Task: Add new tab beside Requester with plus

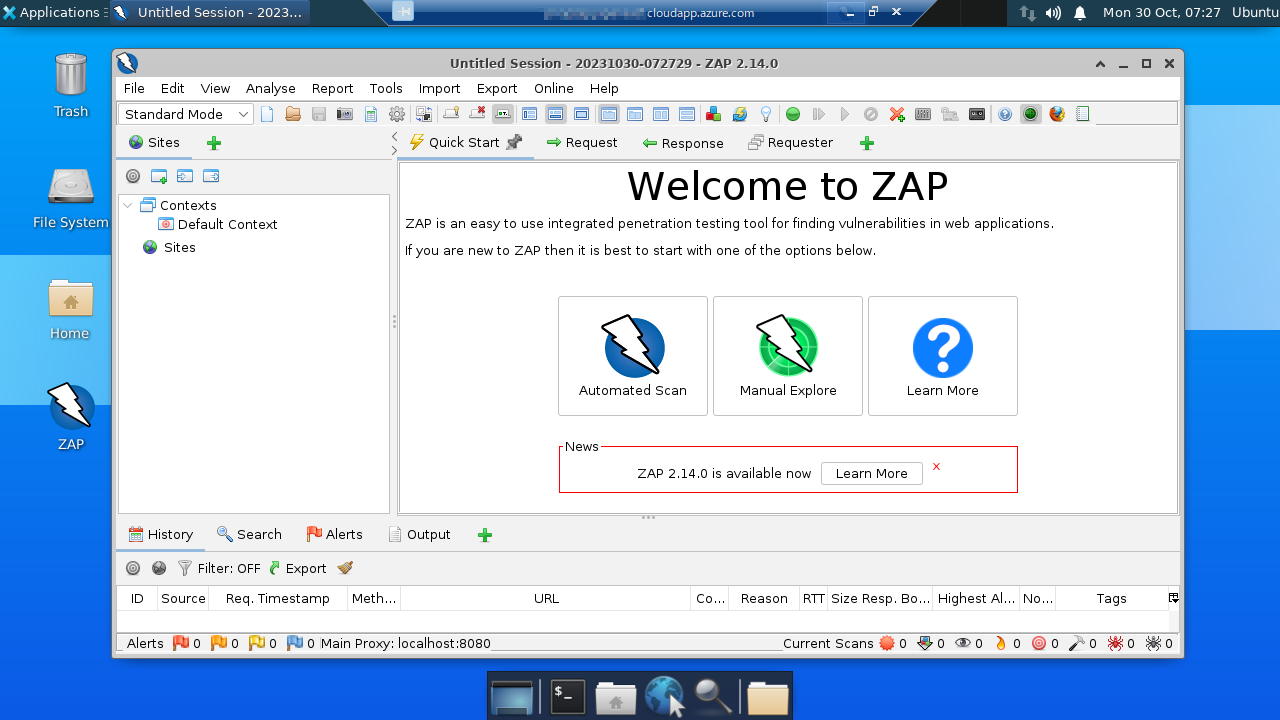Action: point(867,143)
